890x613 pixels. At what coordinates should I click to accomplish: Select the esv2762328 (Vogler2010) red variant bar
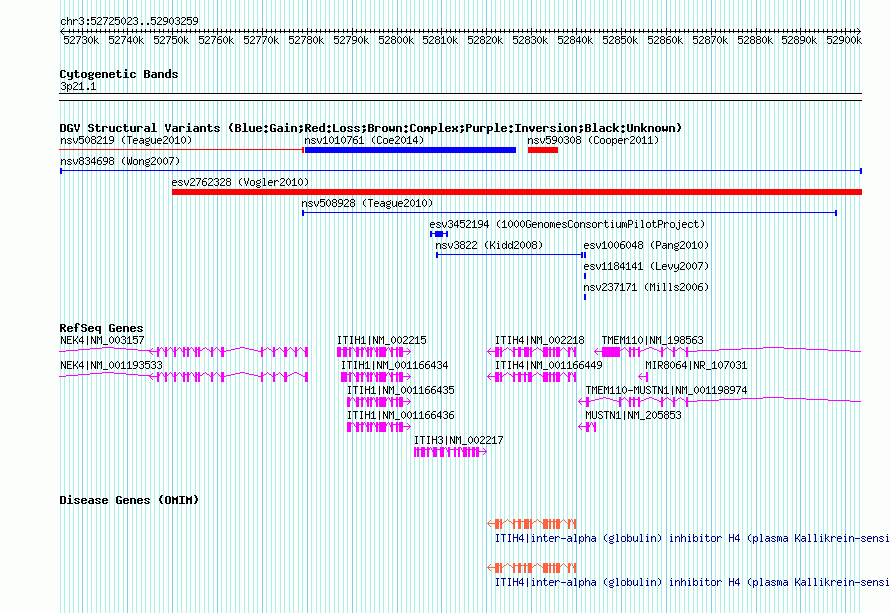coord(517,192)
